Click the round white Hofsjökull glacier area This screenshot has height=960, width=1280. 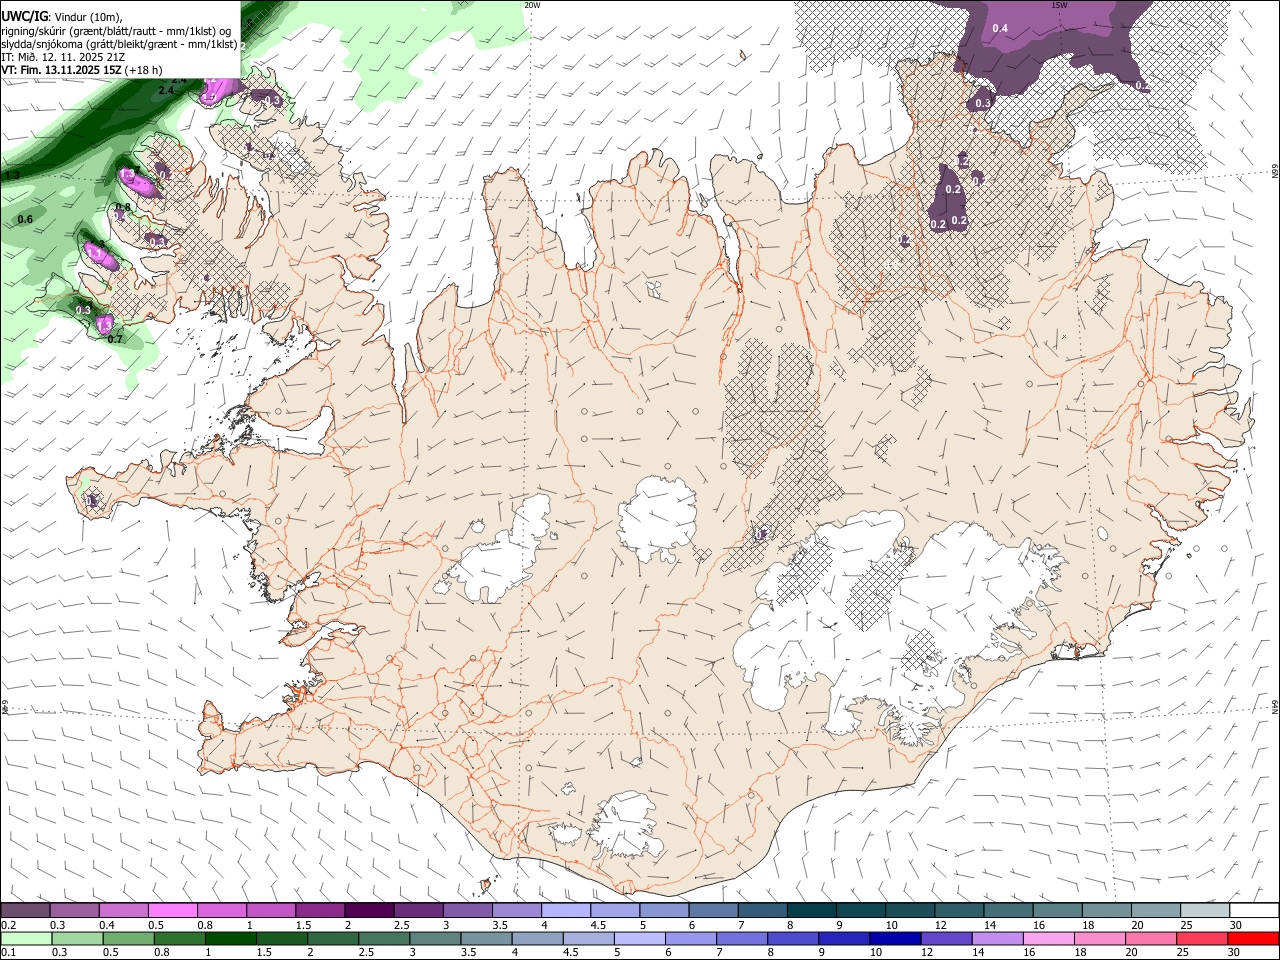[657, 520]
